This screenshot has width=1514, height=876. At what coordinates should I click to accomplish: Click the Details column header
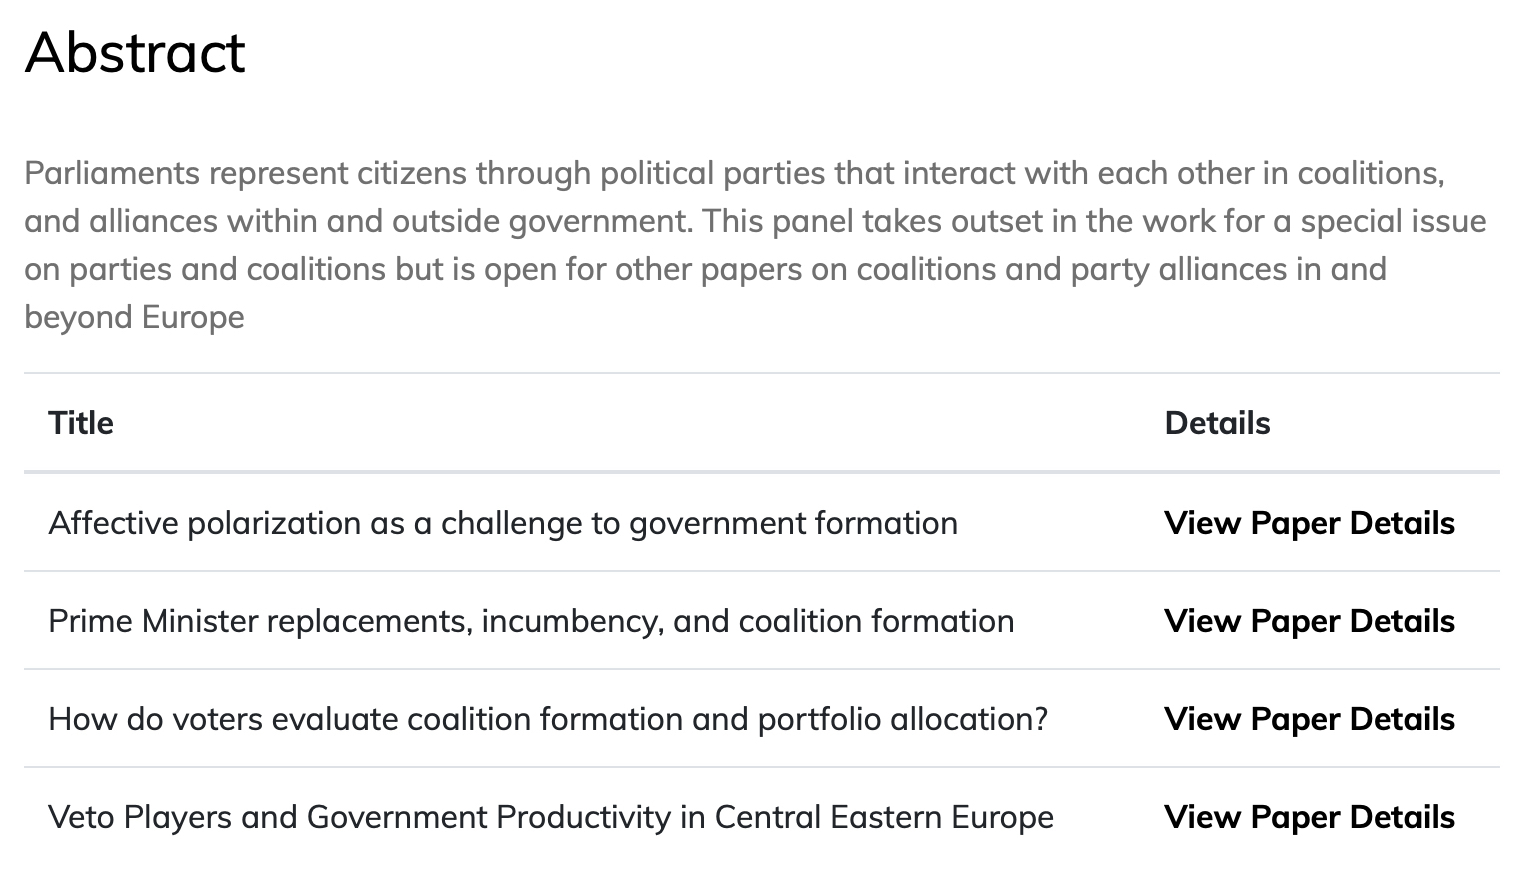pos(1217,423)
